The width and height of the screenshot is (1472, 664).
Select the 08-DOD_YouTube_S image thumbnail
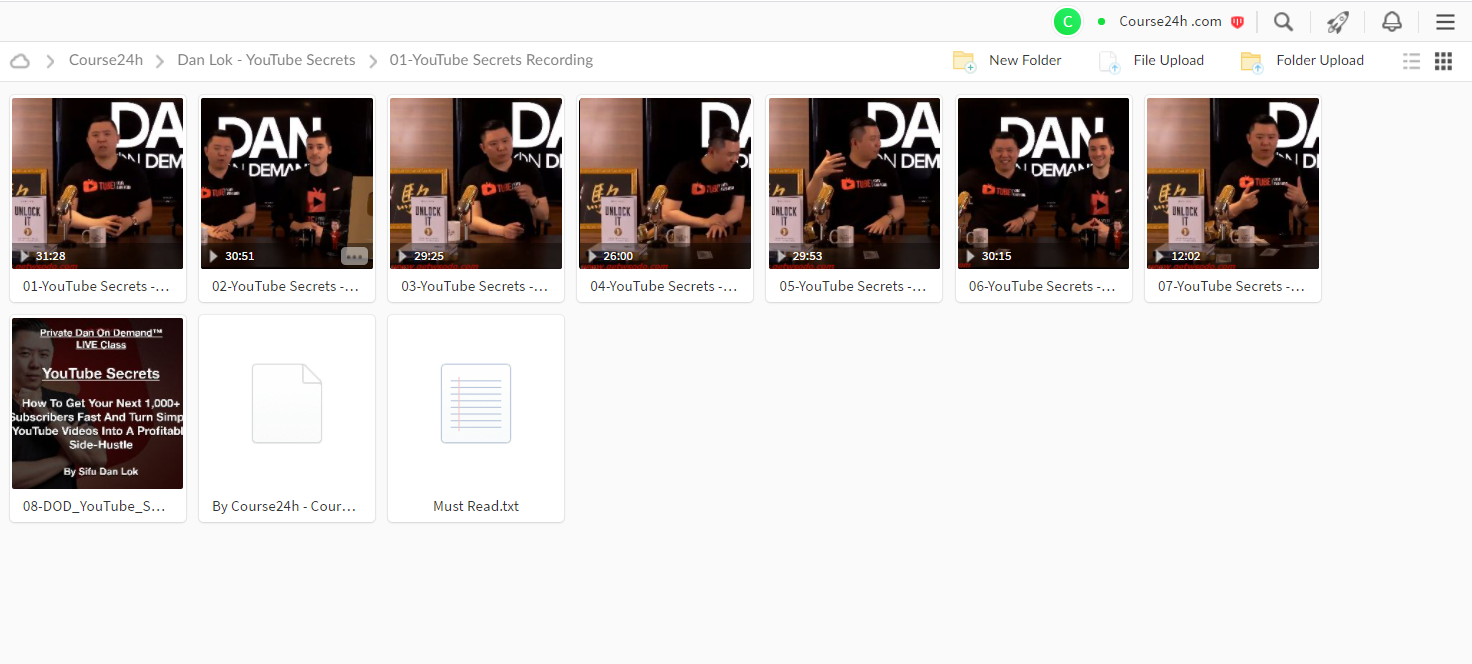click(x=98, y=403)
